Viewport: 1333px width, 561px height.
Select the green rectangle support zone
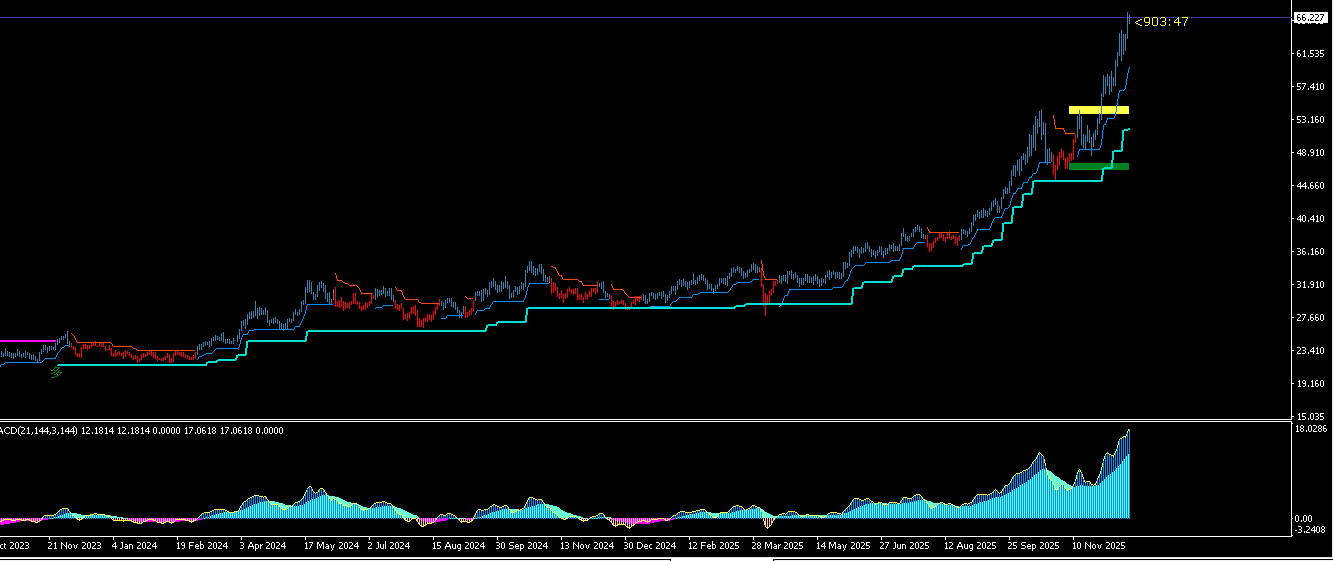pyautogui.click(x=1099, y=167)
